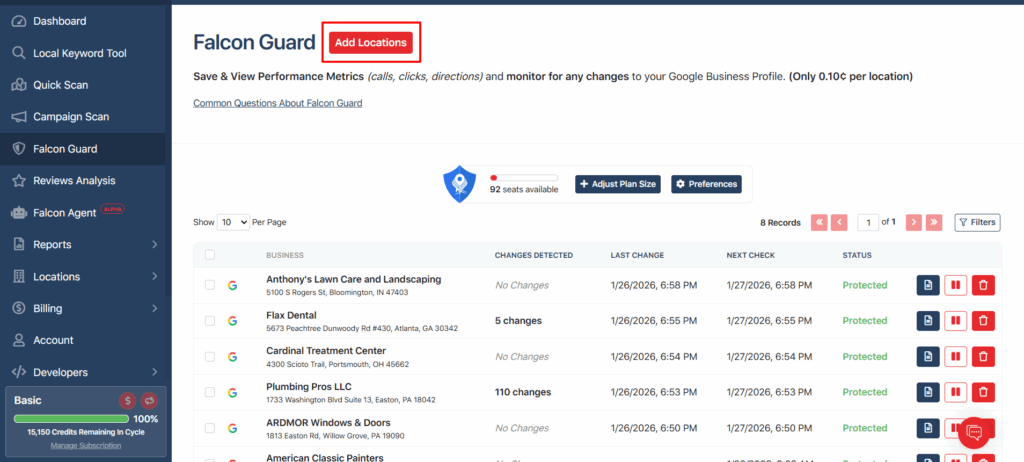The width and height of the screenshot is (1024, 462).
Task: Open the Per Page count dropdown
Action: pyautogui.click(x=233, y=222)
